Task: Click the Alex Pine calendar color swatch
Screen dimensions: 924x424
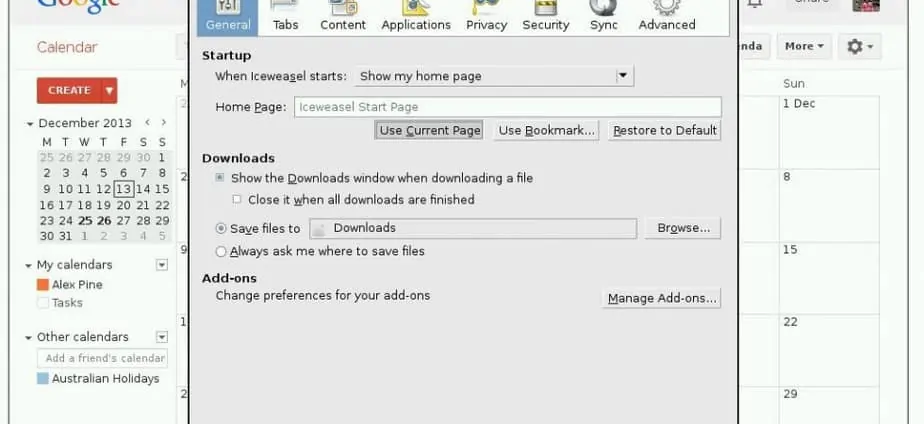Action: 43,285
